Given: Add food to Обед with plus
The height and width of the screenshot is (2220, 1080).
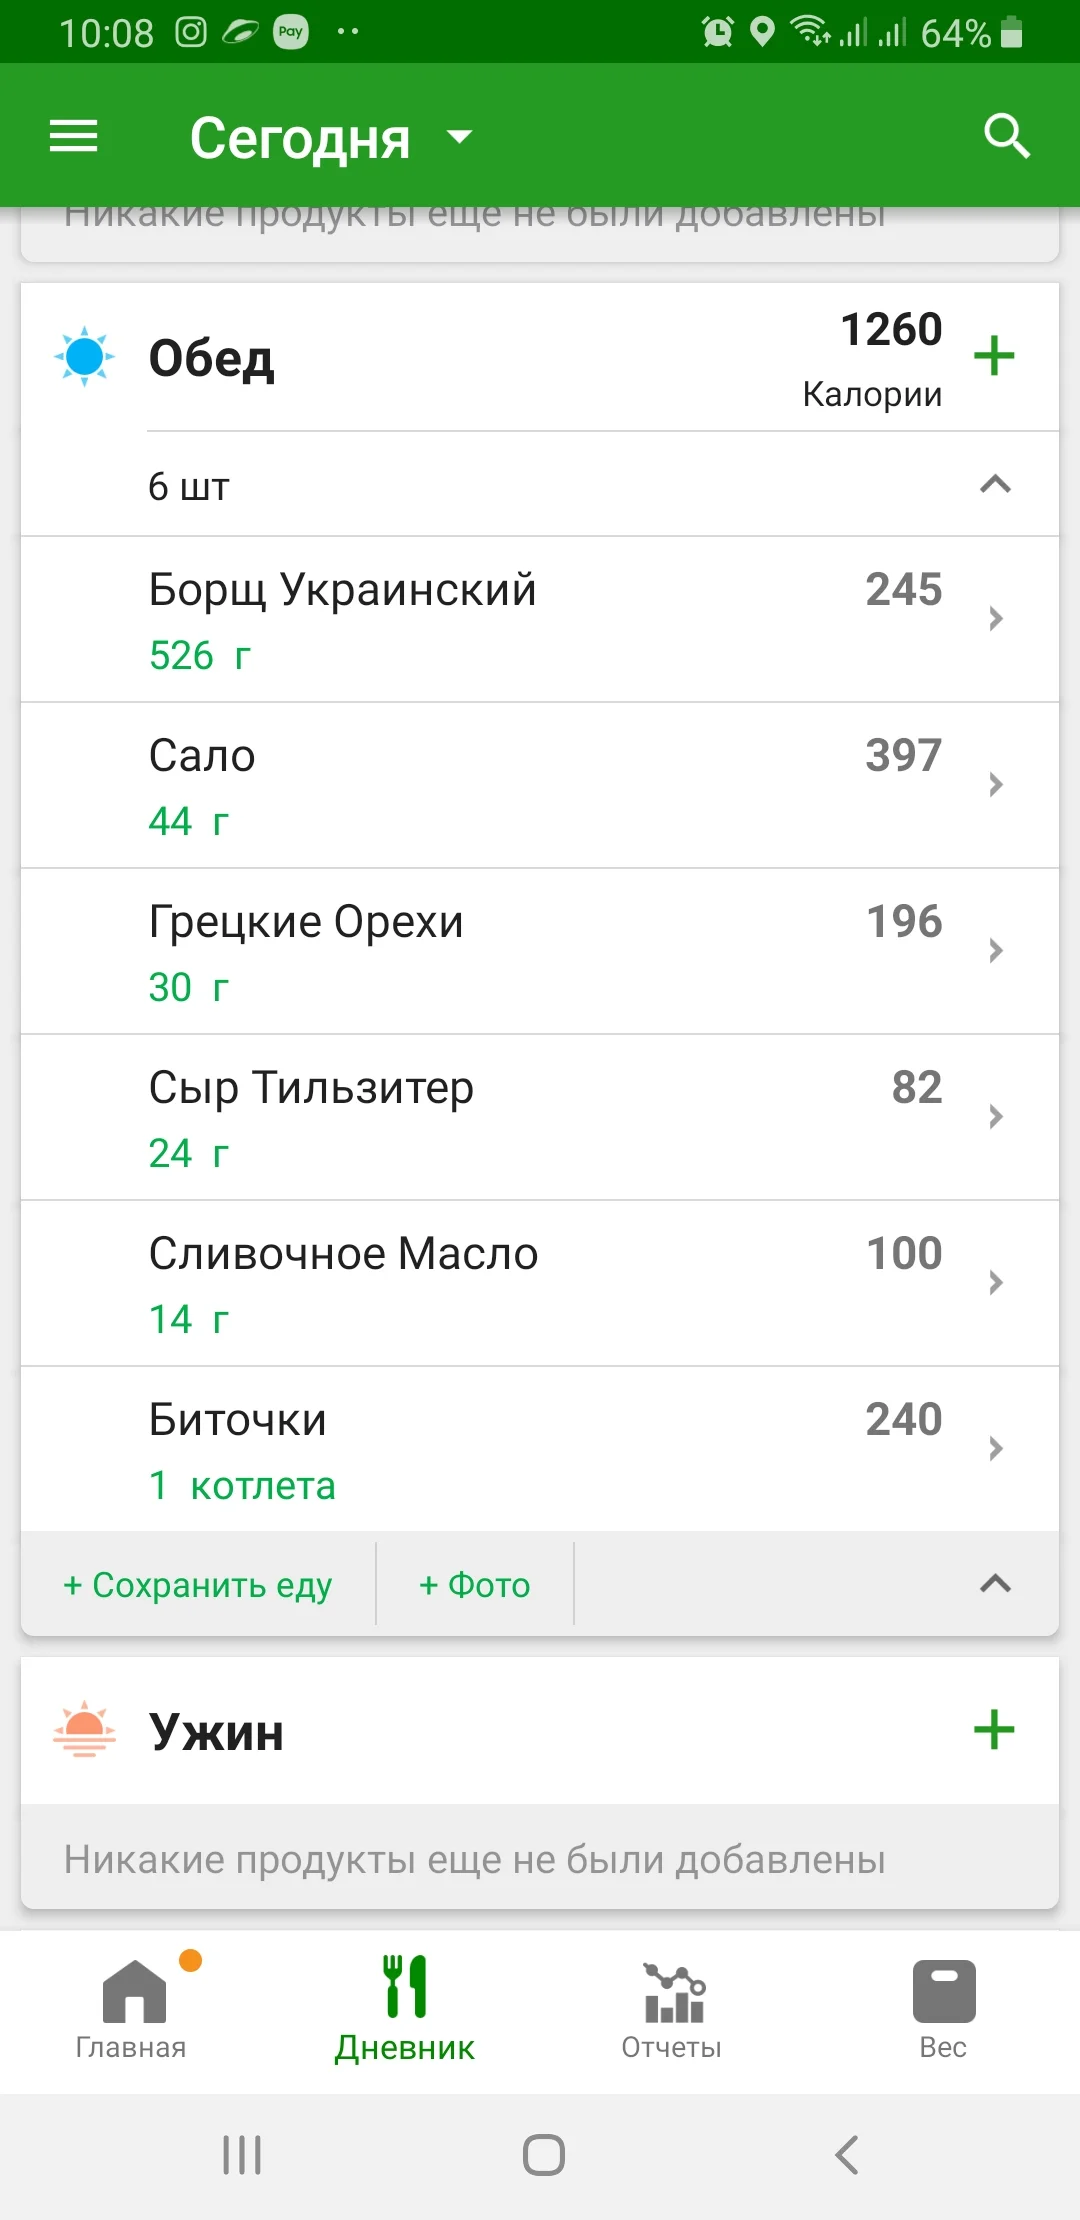Looking at the screenshot, I should [994, 356].
